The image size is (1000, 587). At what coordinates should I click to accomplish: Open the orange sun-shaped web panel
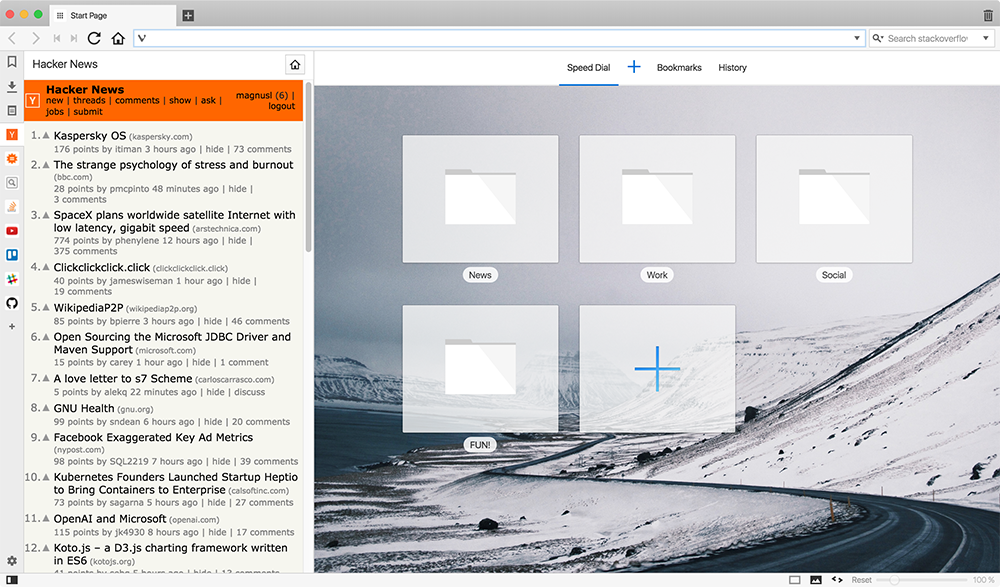click(x=11, y=158)
